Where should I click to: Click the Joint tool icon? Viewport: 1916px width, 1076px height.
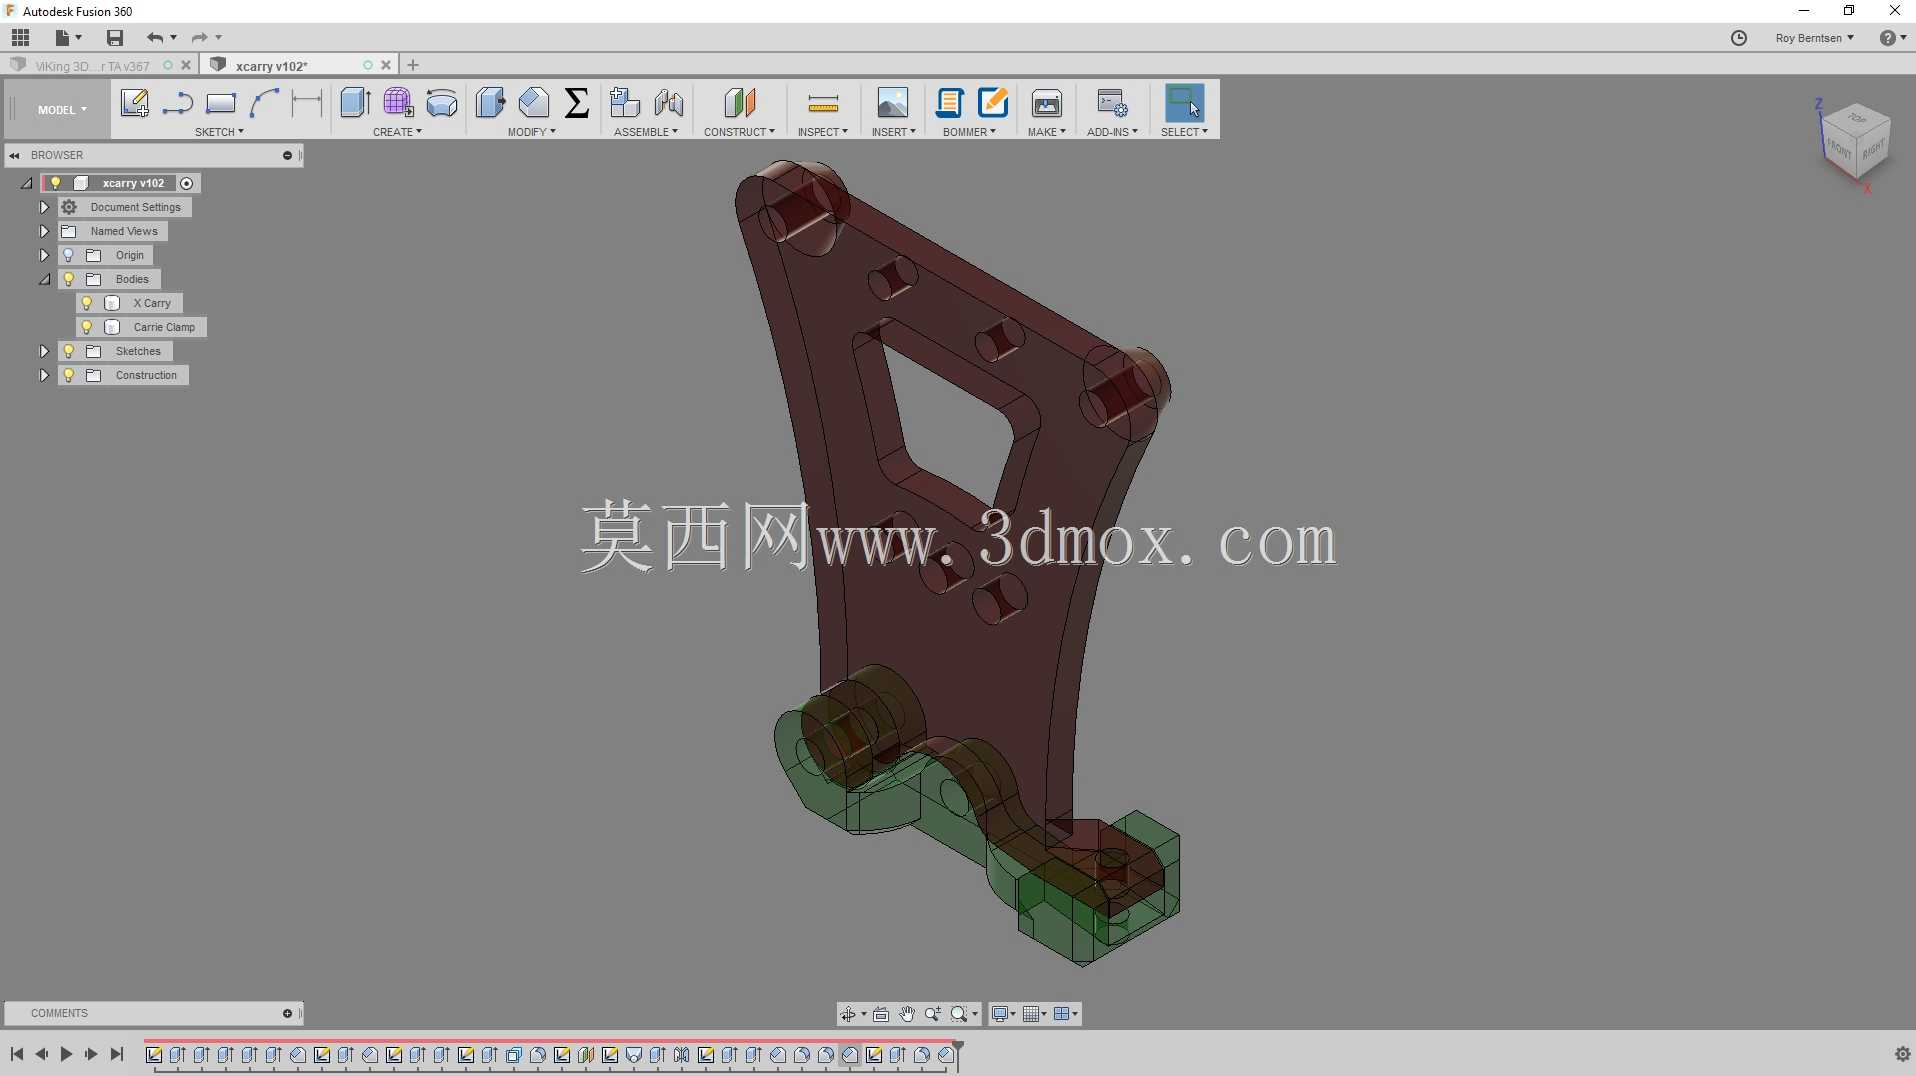click(669, 103)
